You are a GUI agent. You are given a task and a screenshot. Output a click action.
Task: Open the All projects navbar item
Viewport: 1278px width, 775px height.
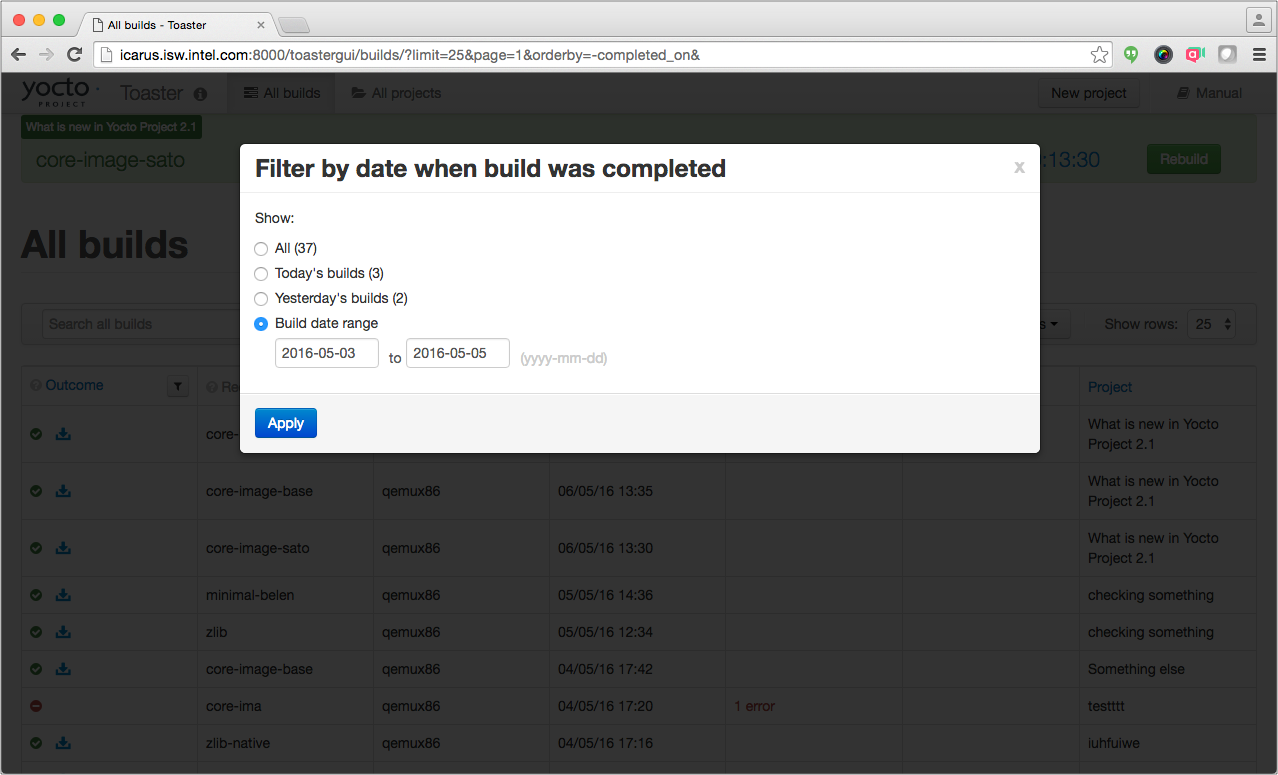point(396,93)
